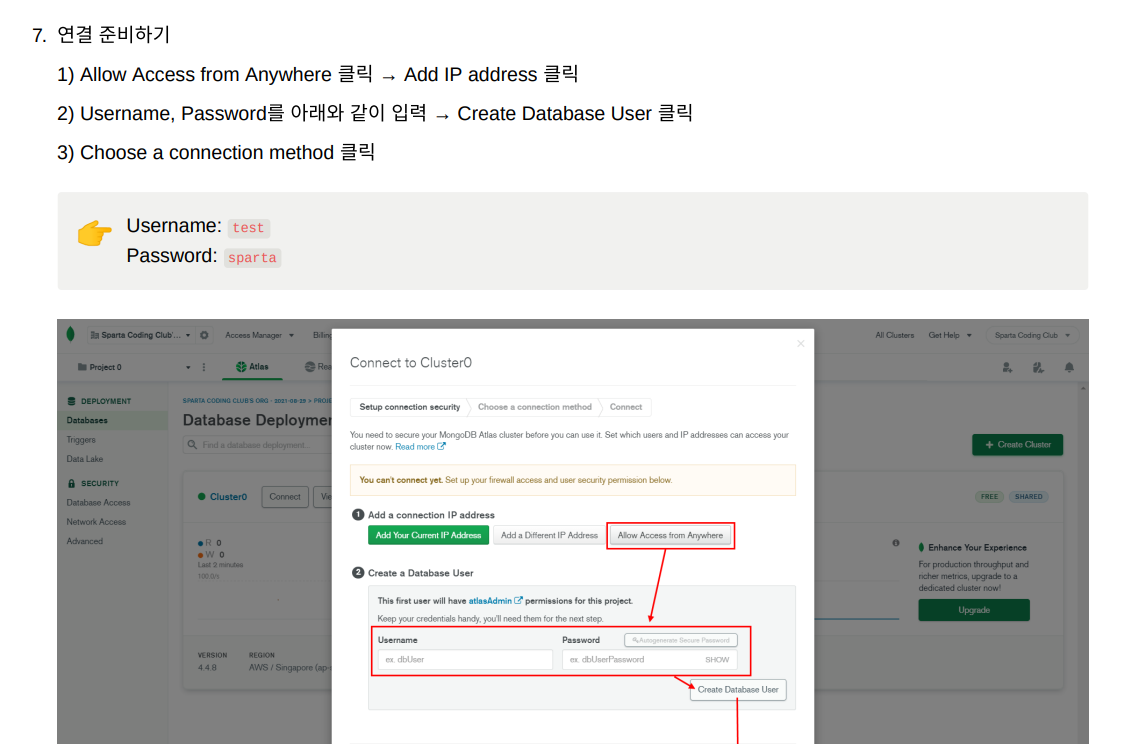Focus the Username input field

(465, 659)
